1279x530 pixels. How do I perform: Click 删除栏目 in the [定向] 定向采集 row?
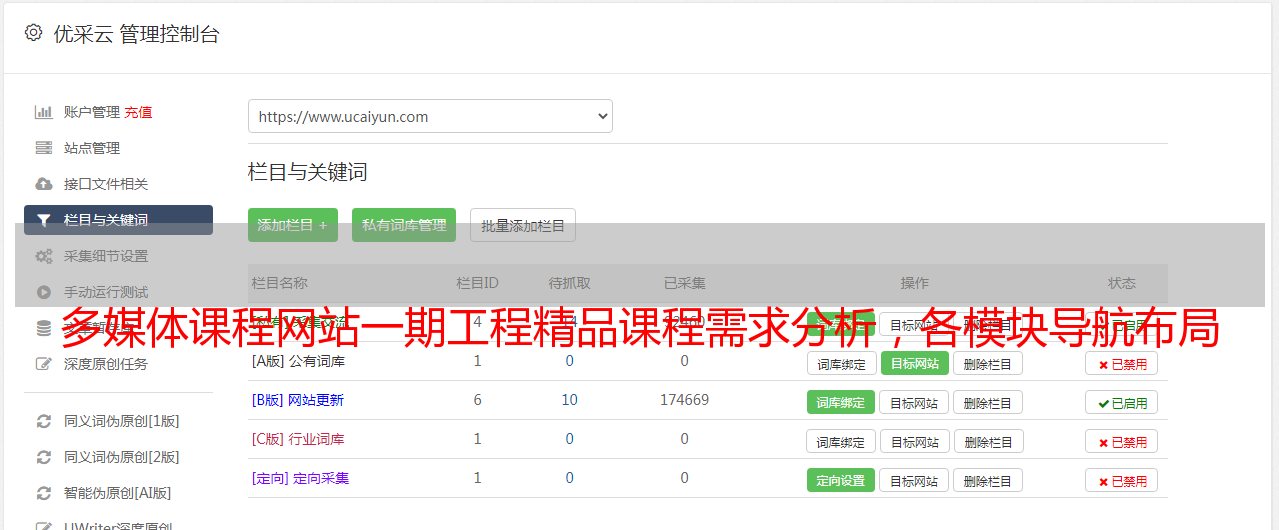click(x=988, y=480)
